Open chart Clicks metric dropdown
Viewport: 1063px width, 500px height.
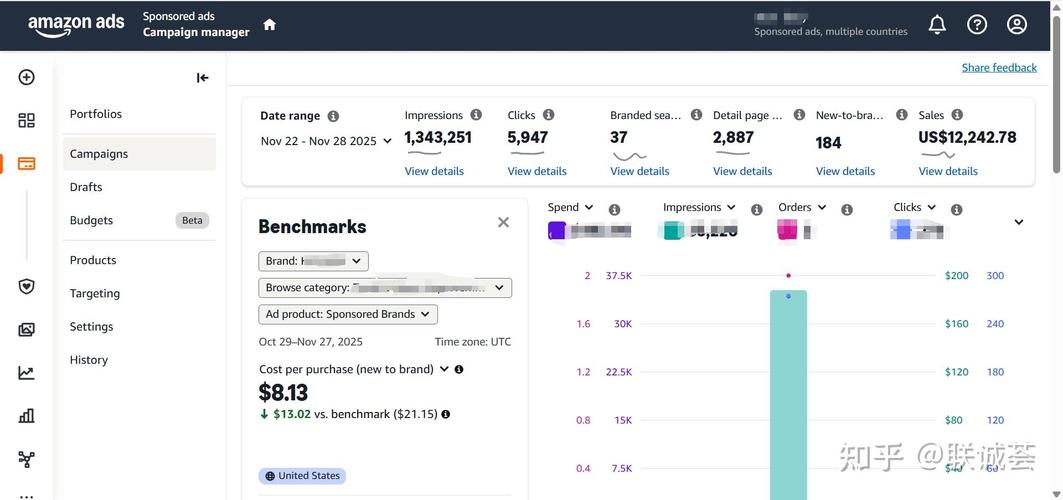pyautogui.click(x=915, y=207)
